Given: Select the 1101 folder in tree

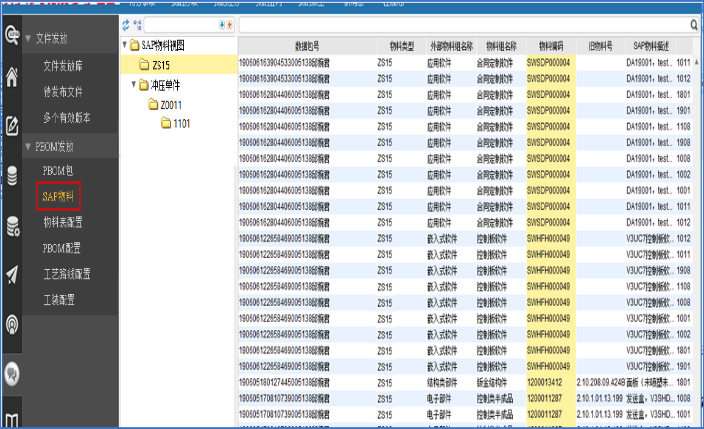Looking at the screenshot, I should [183, 123].
